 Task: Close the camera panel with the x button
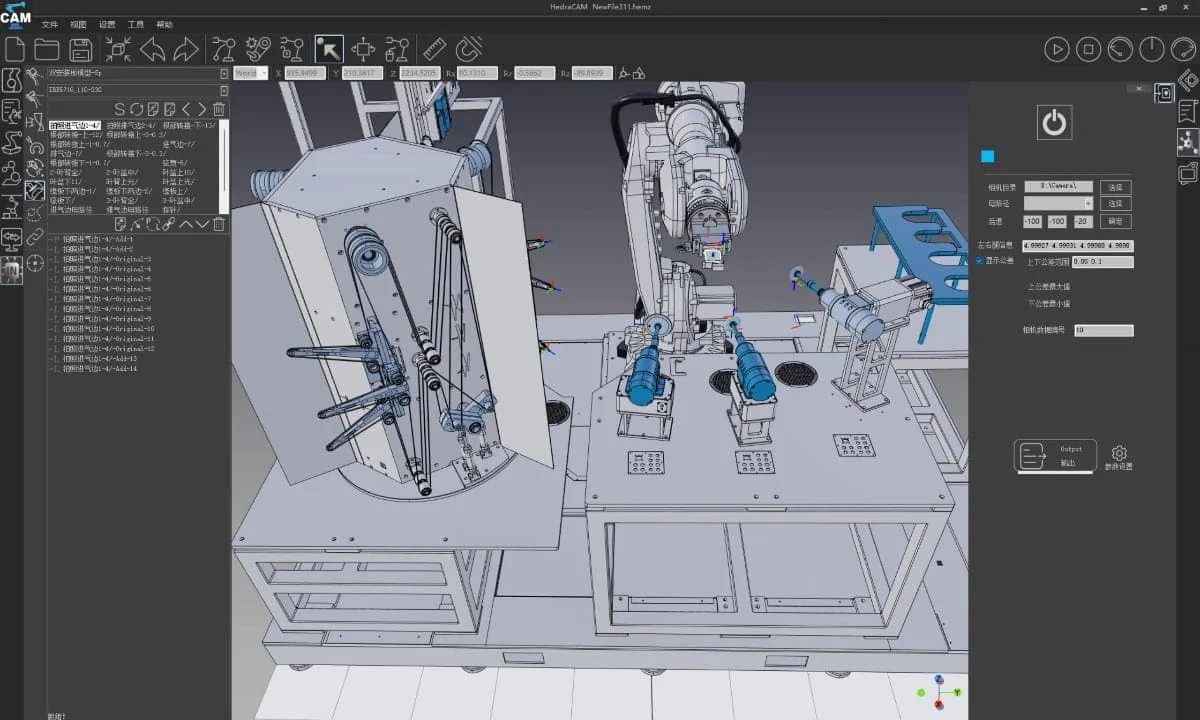point(1141,89)
